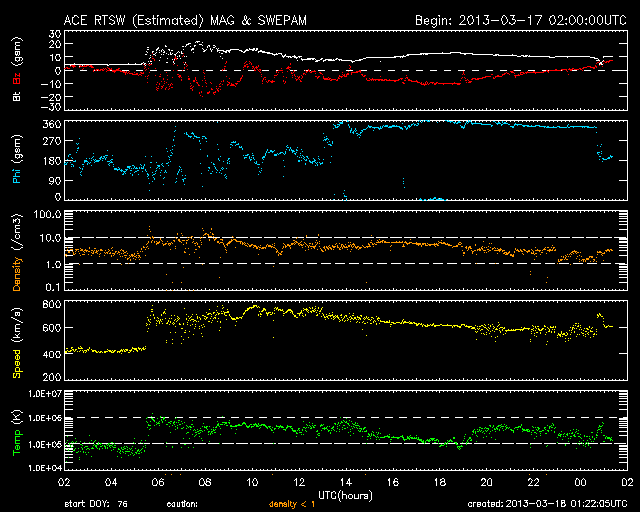Click the 'ACE RTSW (Estimated) MAG & SWEPAM' title
640x512 pixels.
click(x=185, y=20)
